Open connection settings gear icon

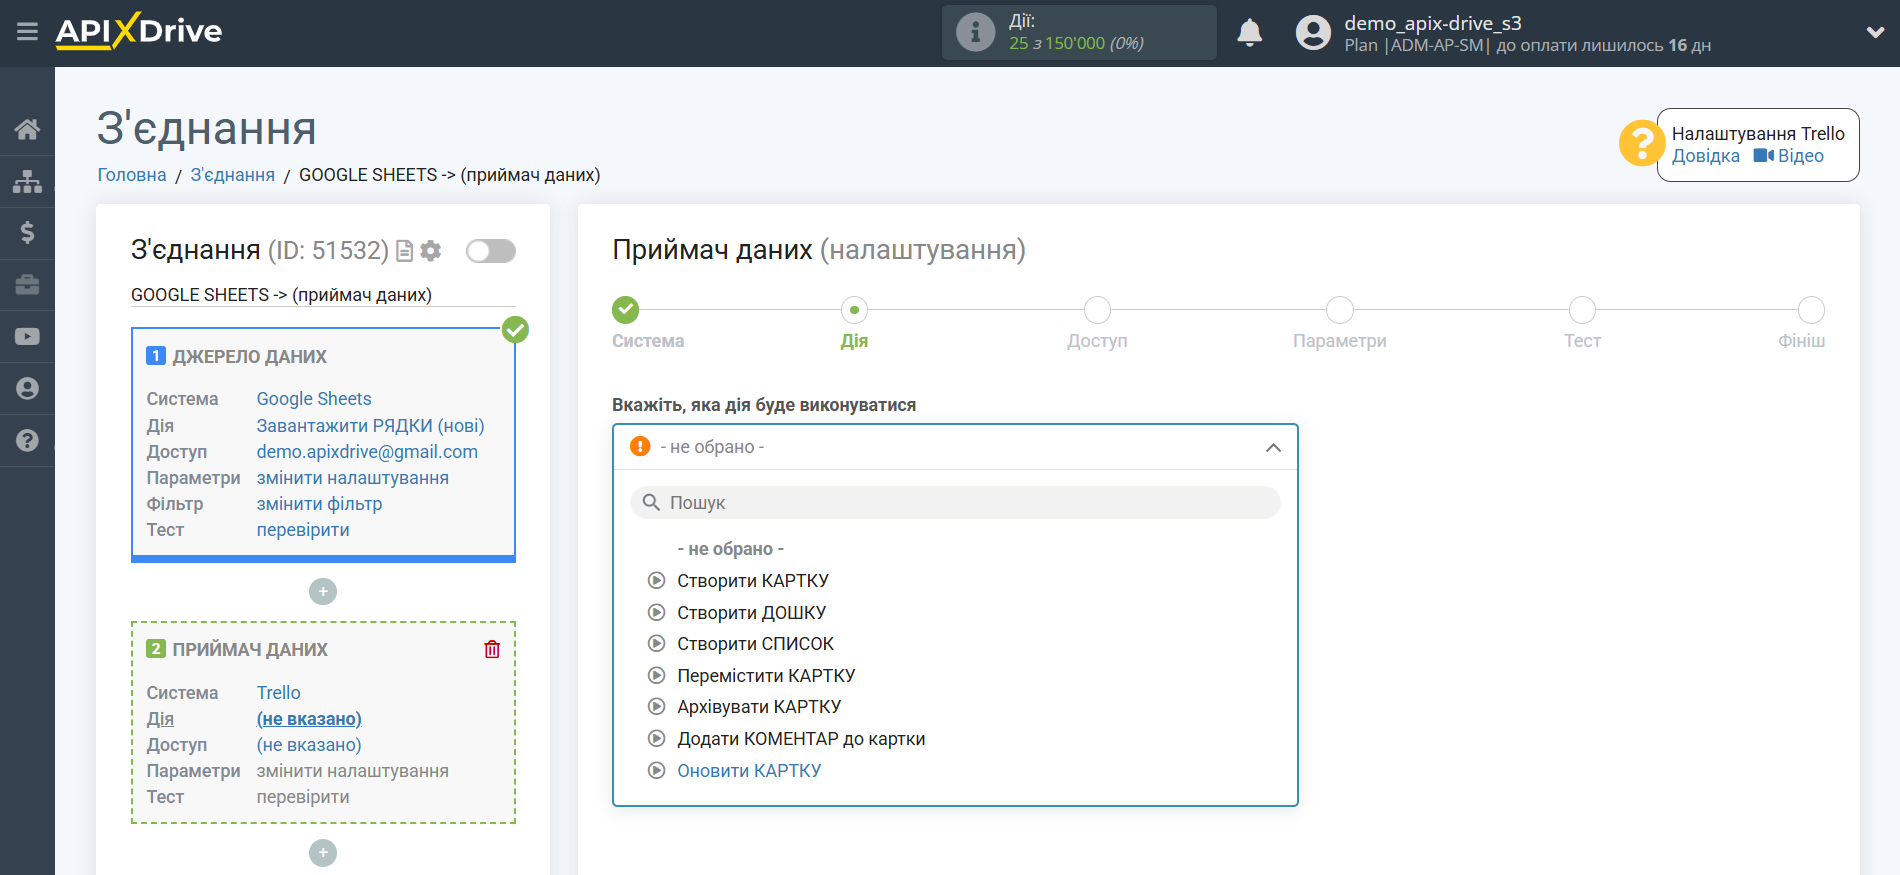(x=431, y=251)
